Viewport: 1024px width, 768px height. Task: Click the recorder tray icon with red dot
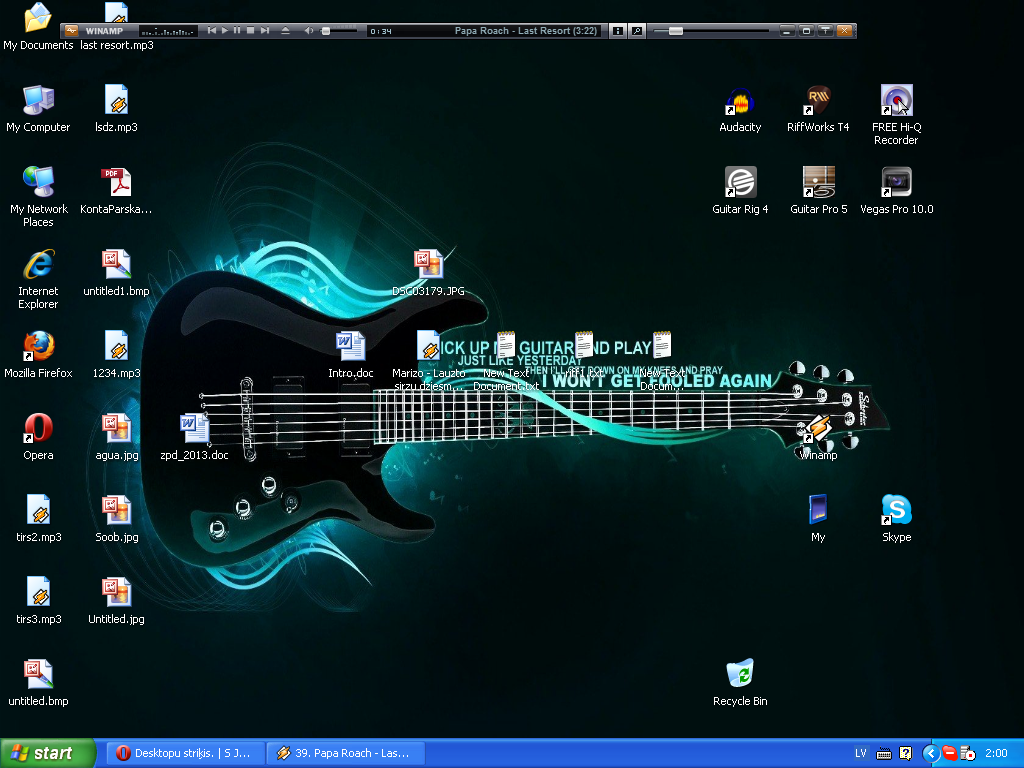pyautogui.click(x=968, y=753)
